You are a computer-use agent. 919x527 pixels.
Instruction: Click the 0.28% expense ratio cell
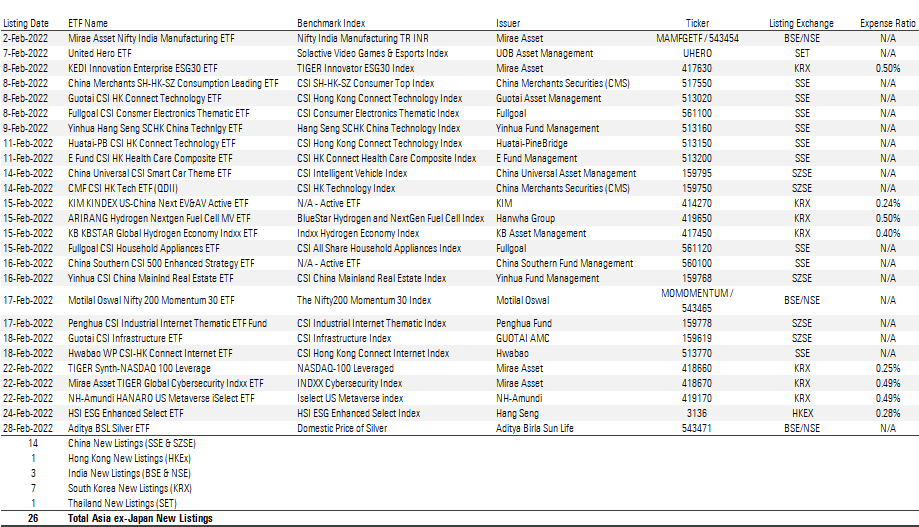click(888, 413)
